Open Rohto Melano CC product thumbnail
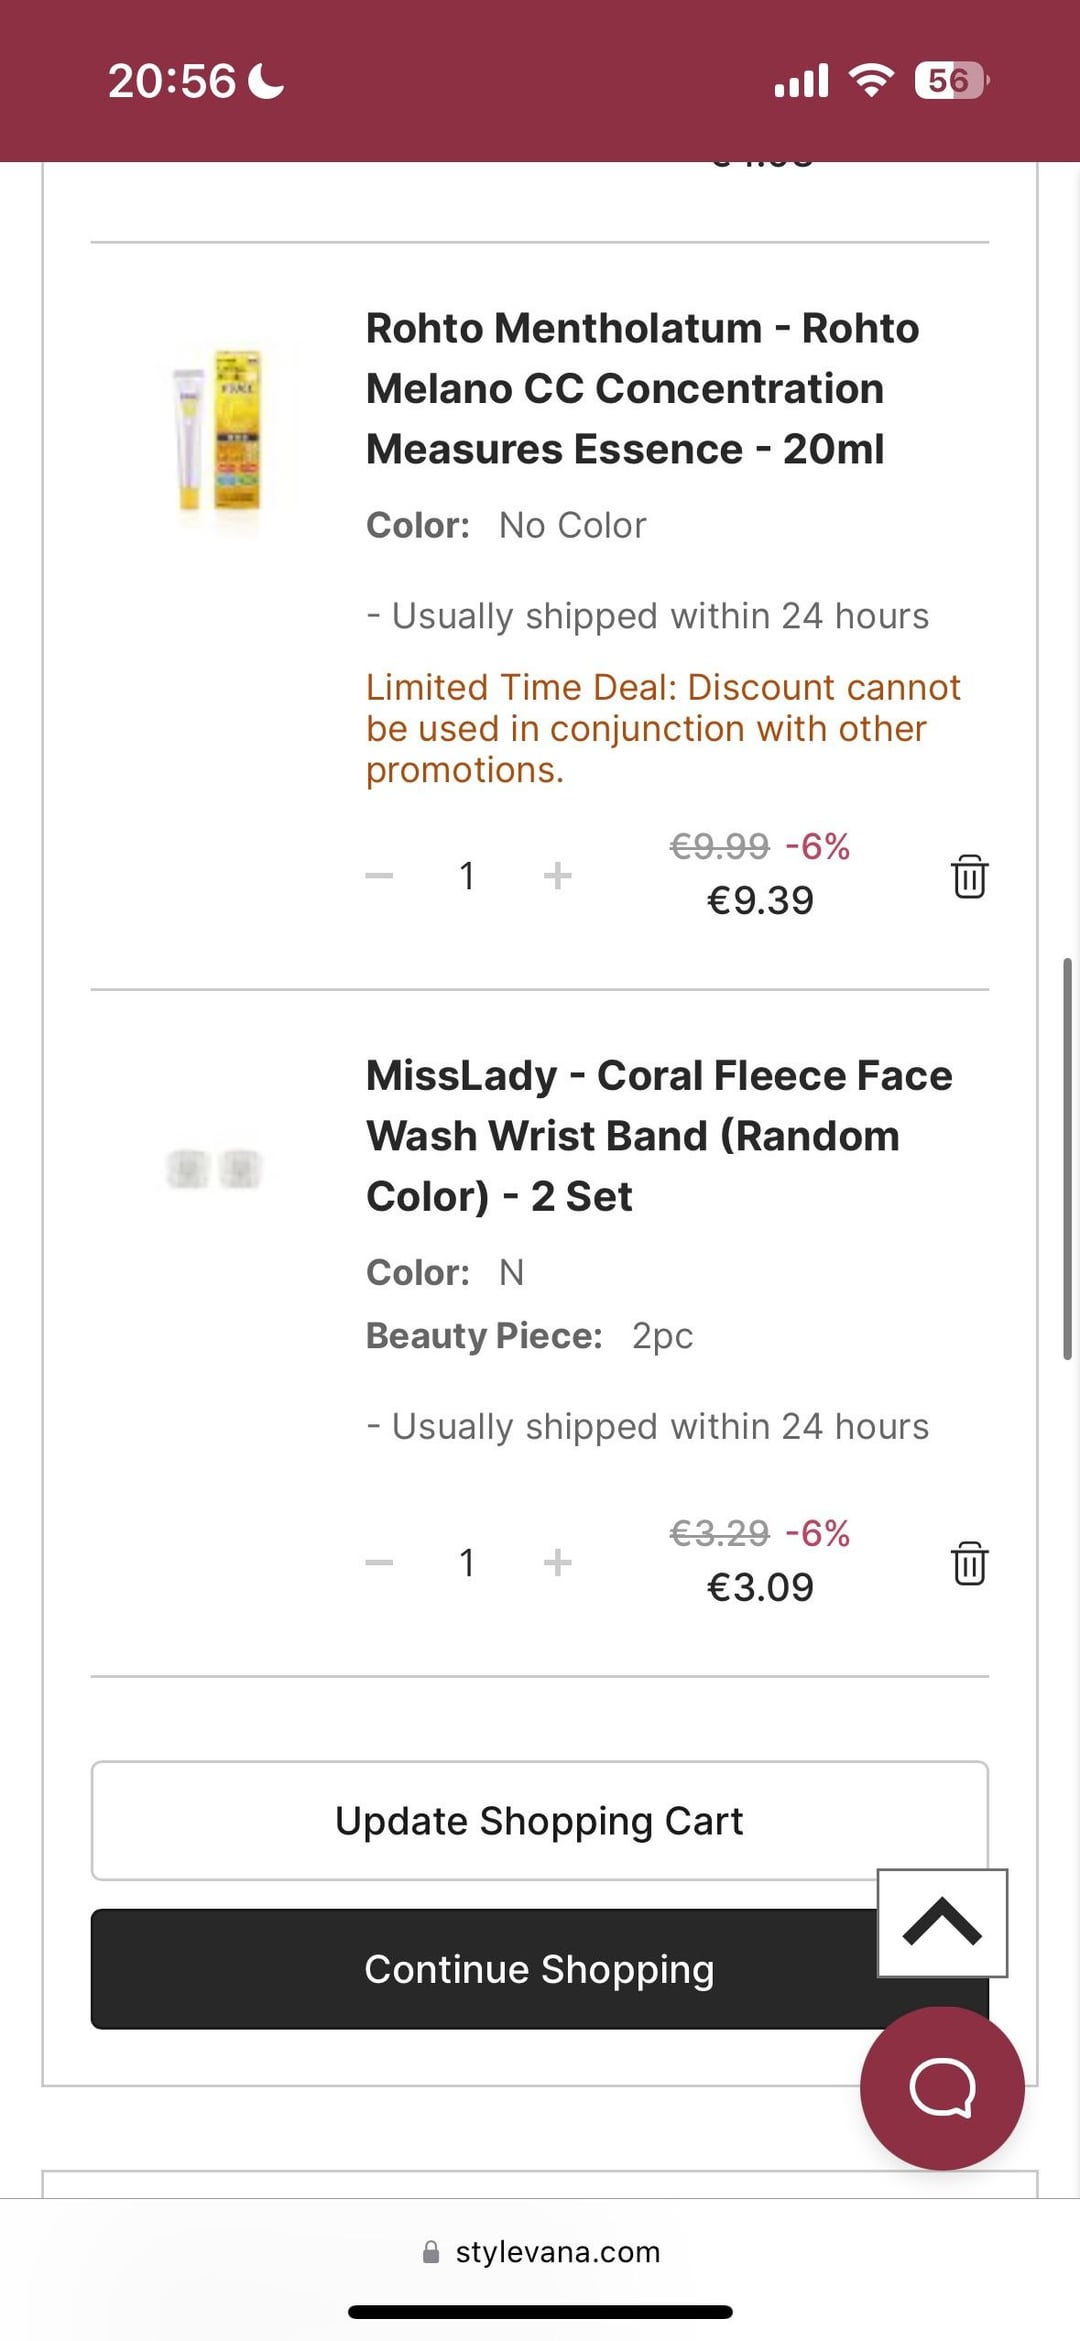Image resolution: width=1080 pixels, height=2341 pixels. click(216, 430)
